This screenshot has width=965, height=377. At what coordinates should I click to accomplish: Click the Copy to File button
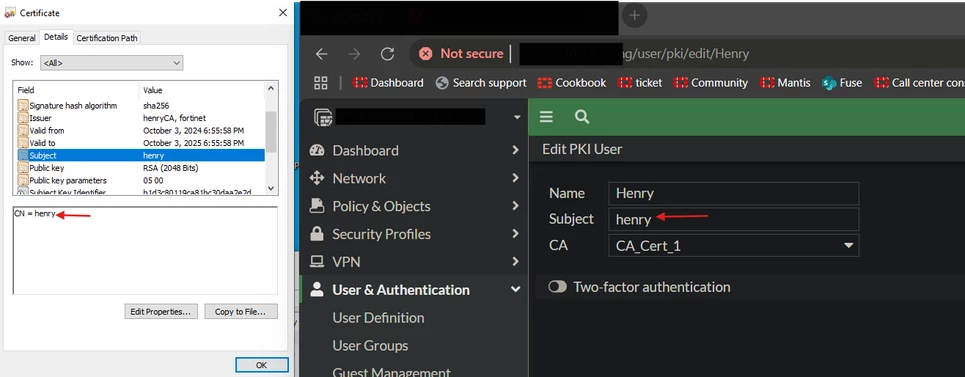241,312
